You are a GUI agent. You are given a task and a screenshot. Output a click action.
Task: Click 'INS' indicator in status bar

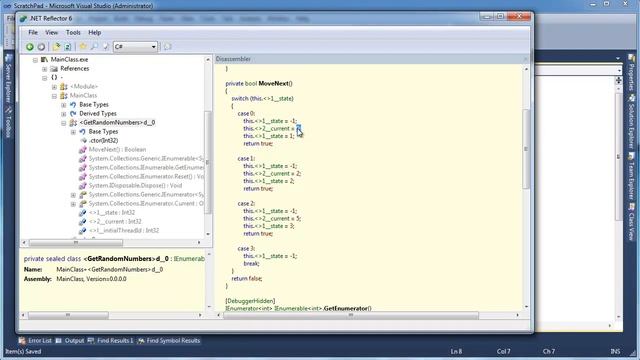click(x=615, y=351)
